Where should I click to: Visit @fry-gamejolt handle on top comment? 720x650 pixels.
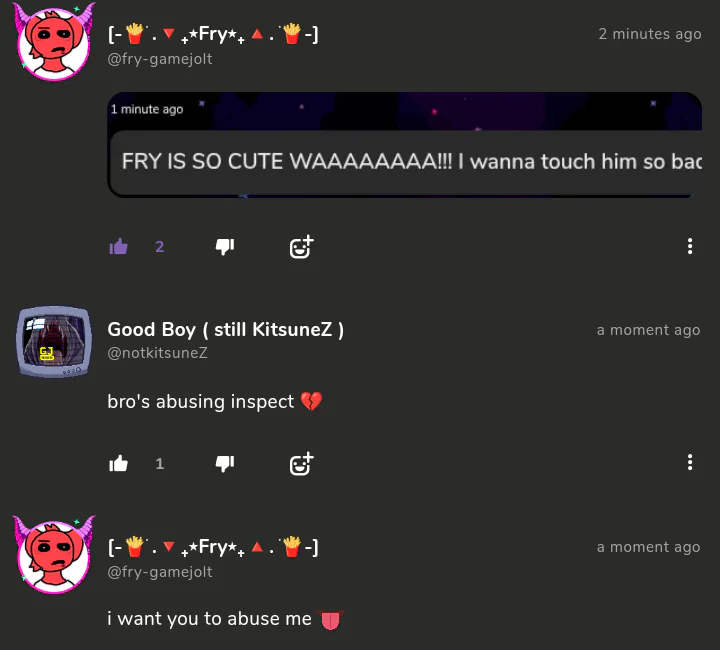[x=160, y=59]
